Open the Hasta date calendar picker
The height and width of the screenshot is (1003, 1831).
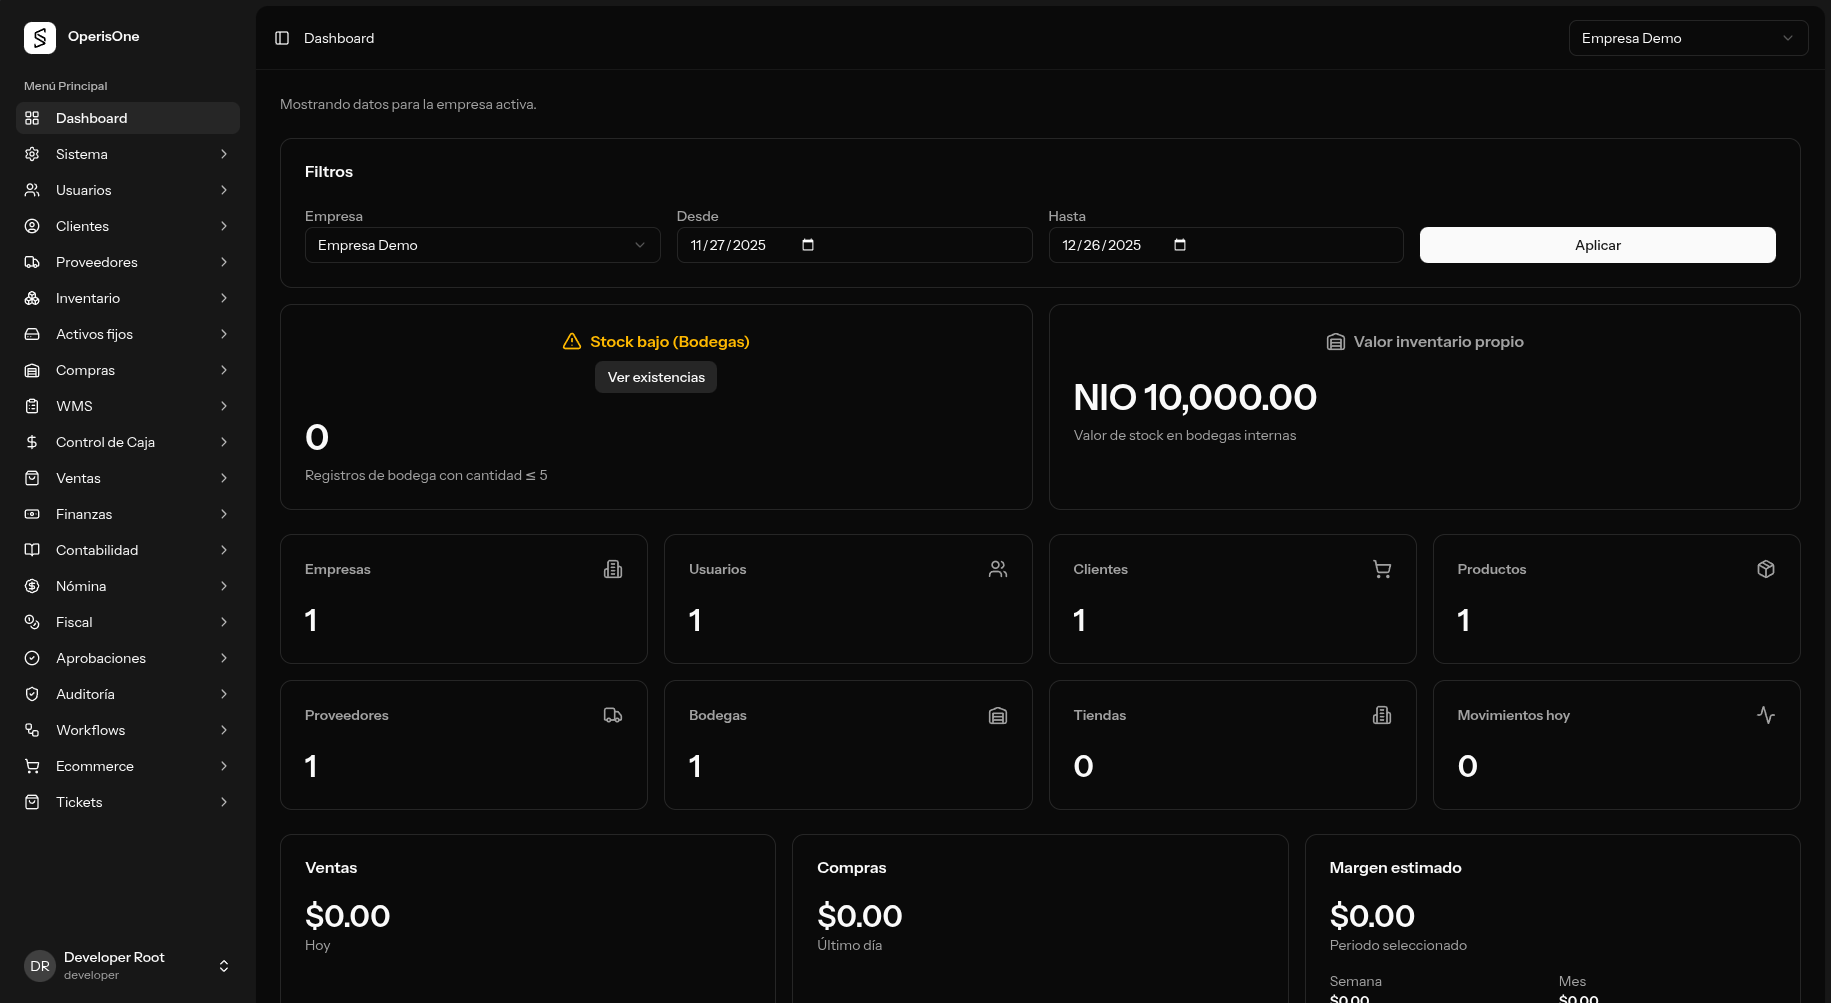coord(1180,245)
